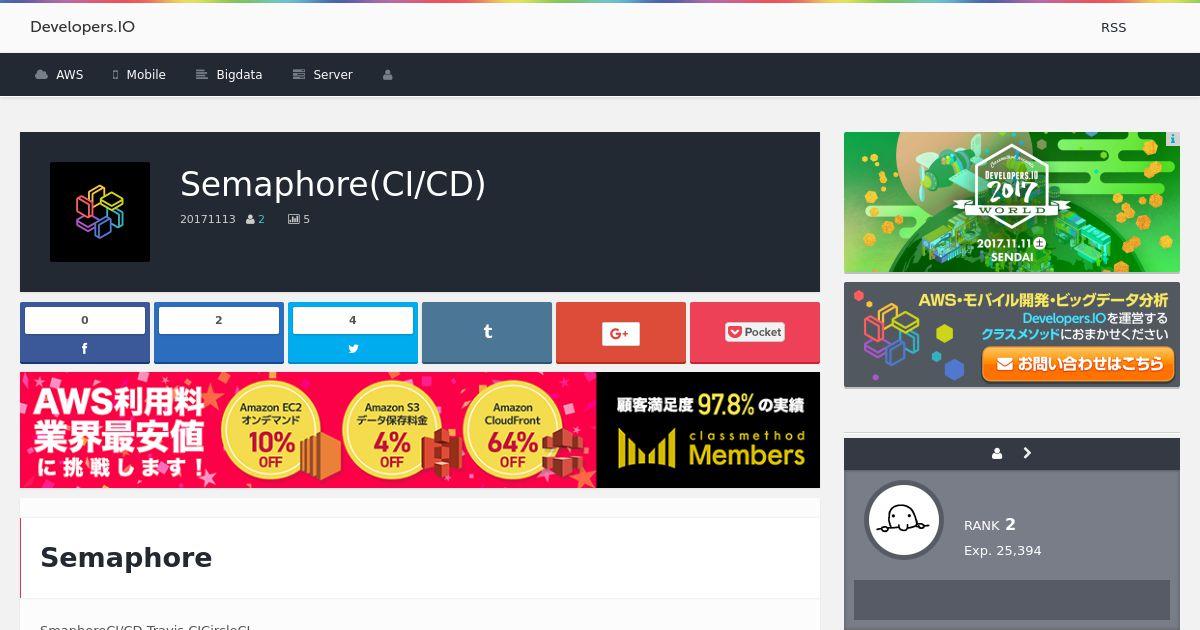Share the article on Google Plus

(x=621, y=333)
